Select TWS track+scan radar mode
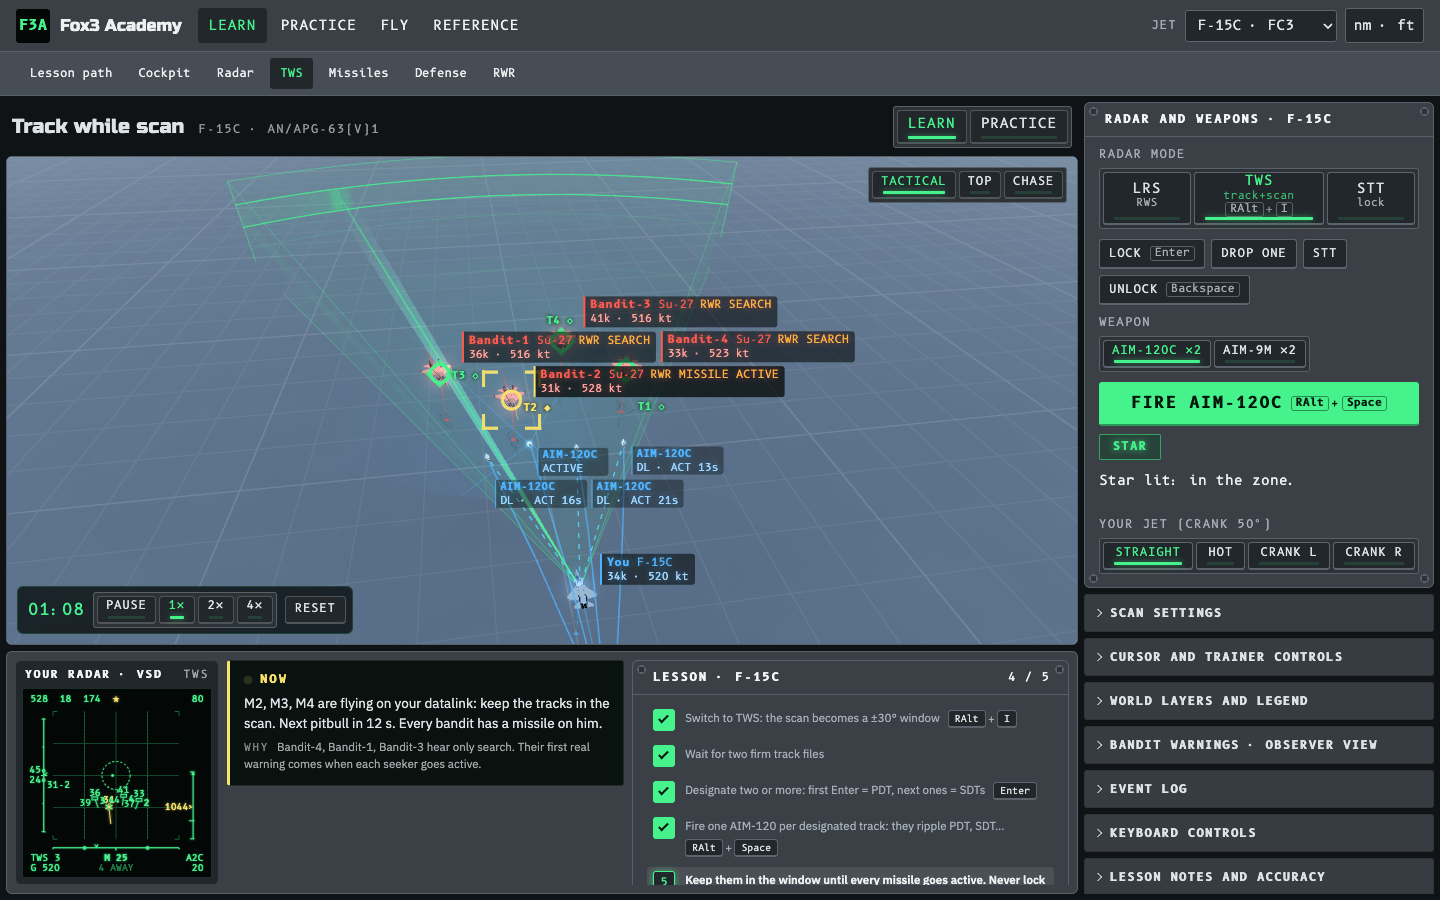 pos(1259,197)
